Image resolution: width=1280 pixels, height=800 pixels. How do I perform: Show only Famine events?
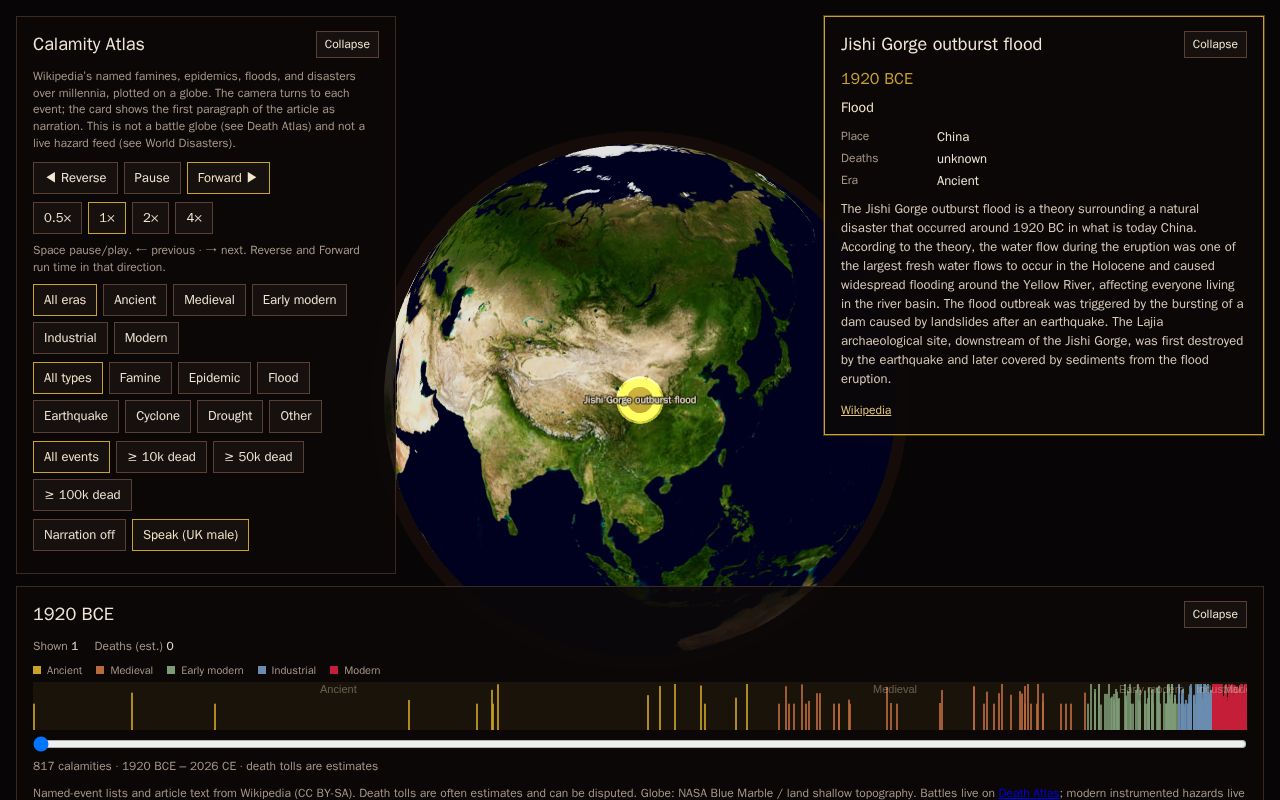point(140,378)
